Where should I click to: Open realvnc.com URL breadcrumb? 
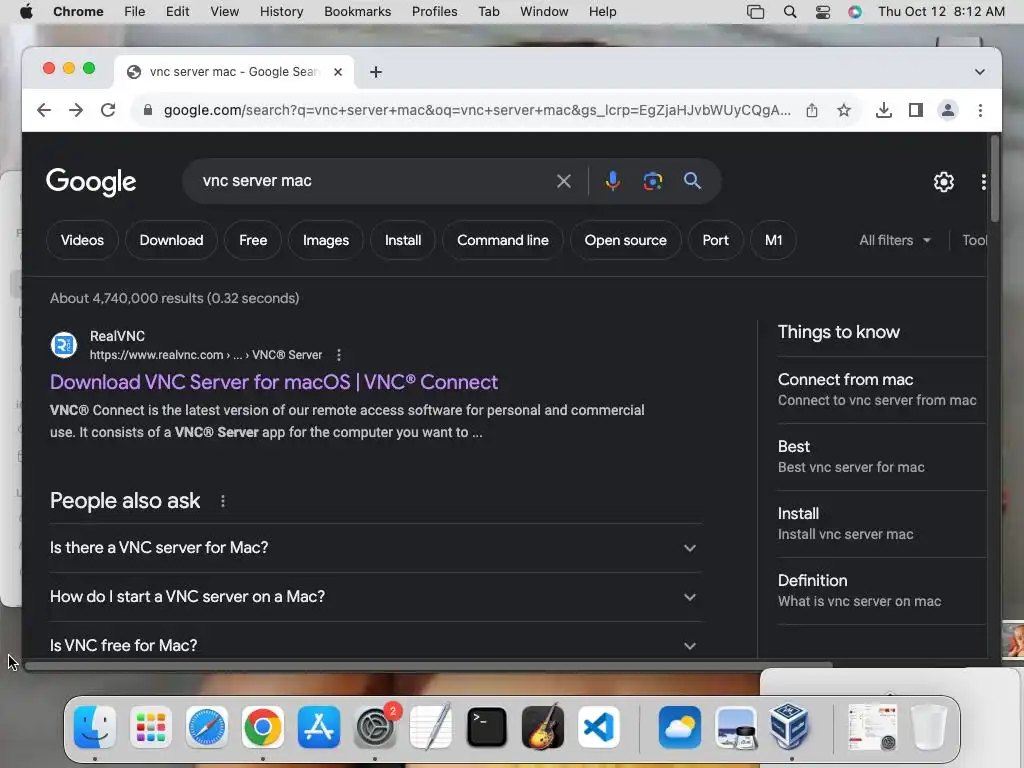pyautogui.click(x=206, y=355)
